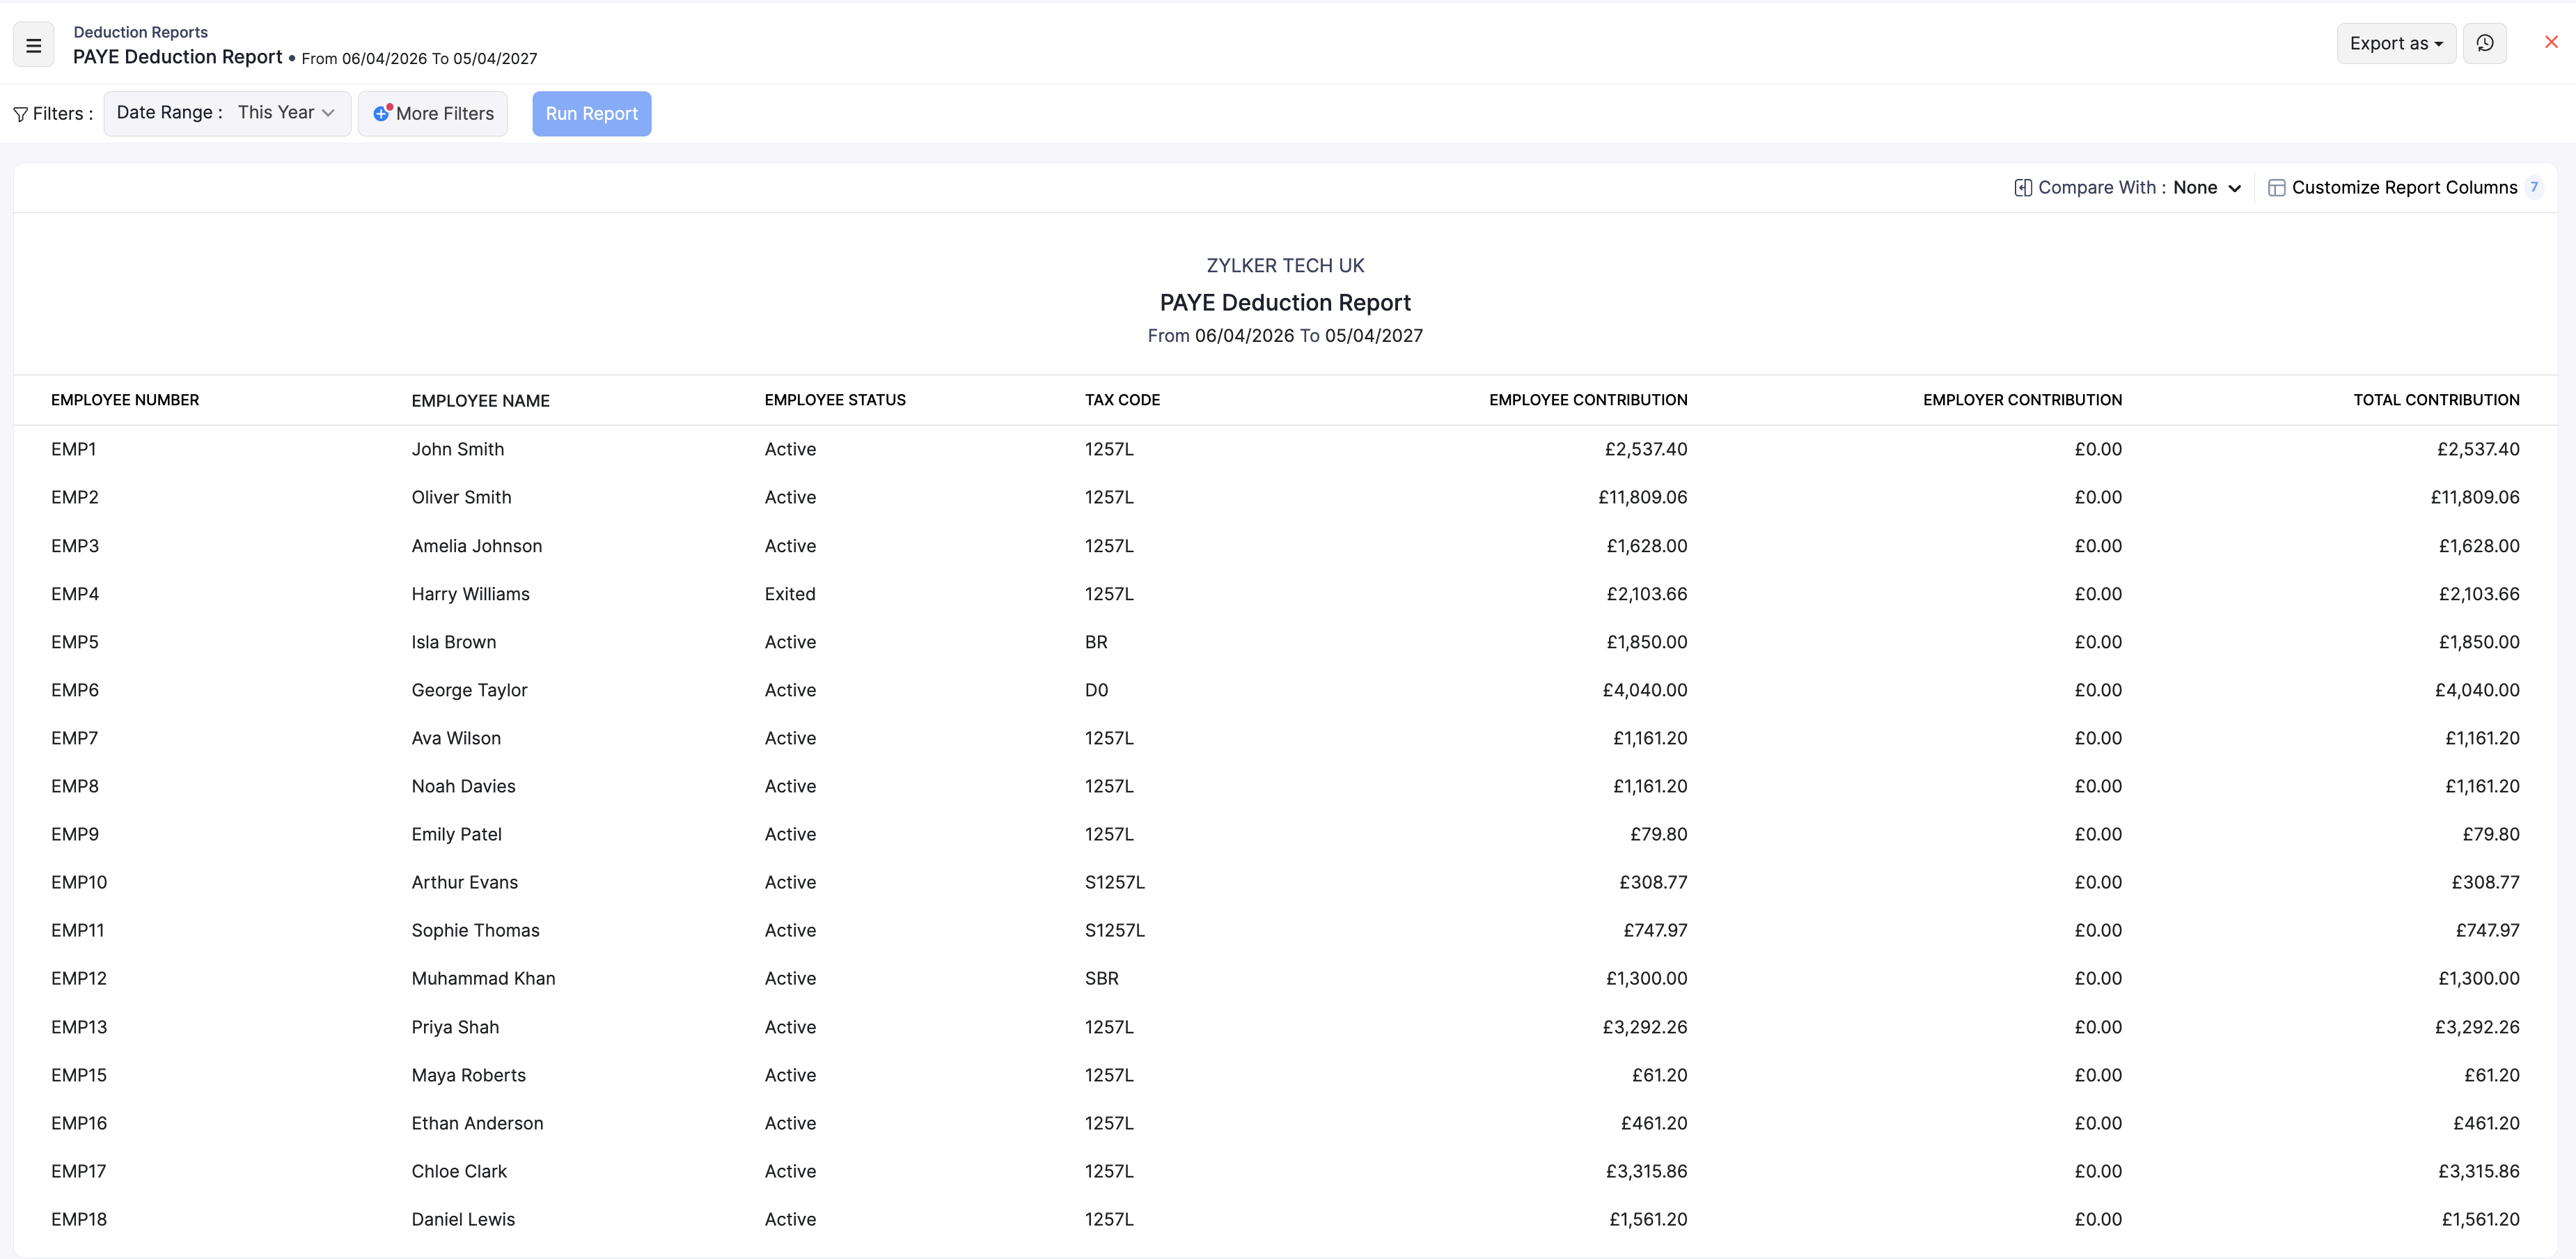Screen dimensions: 2576x1259
Task: Sort by Employee Name column header
Action: [x=480, y=401]
